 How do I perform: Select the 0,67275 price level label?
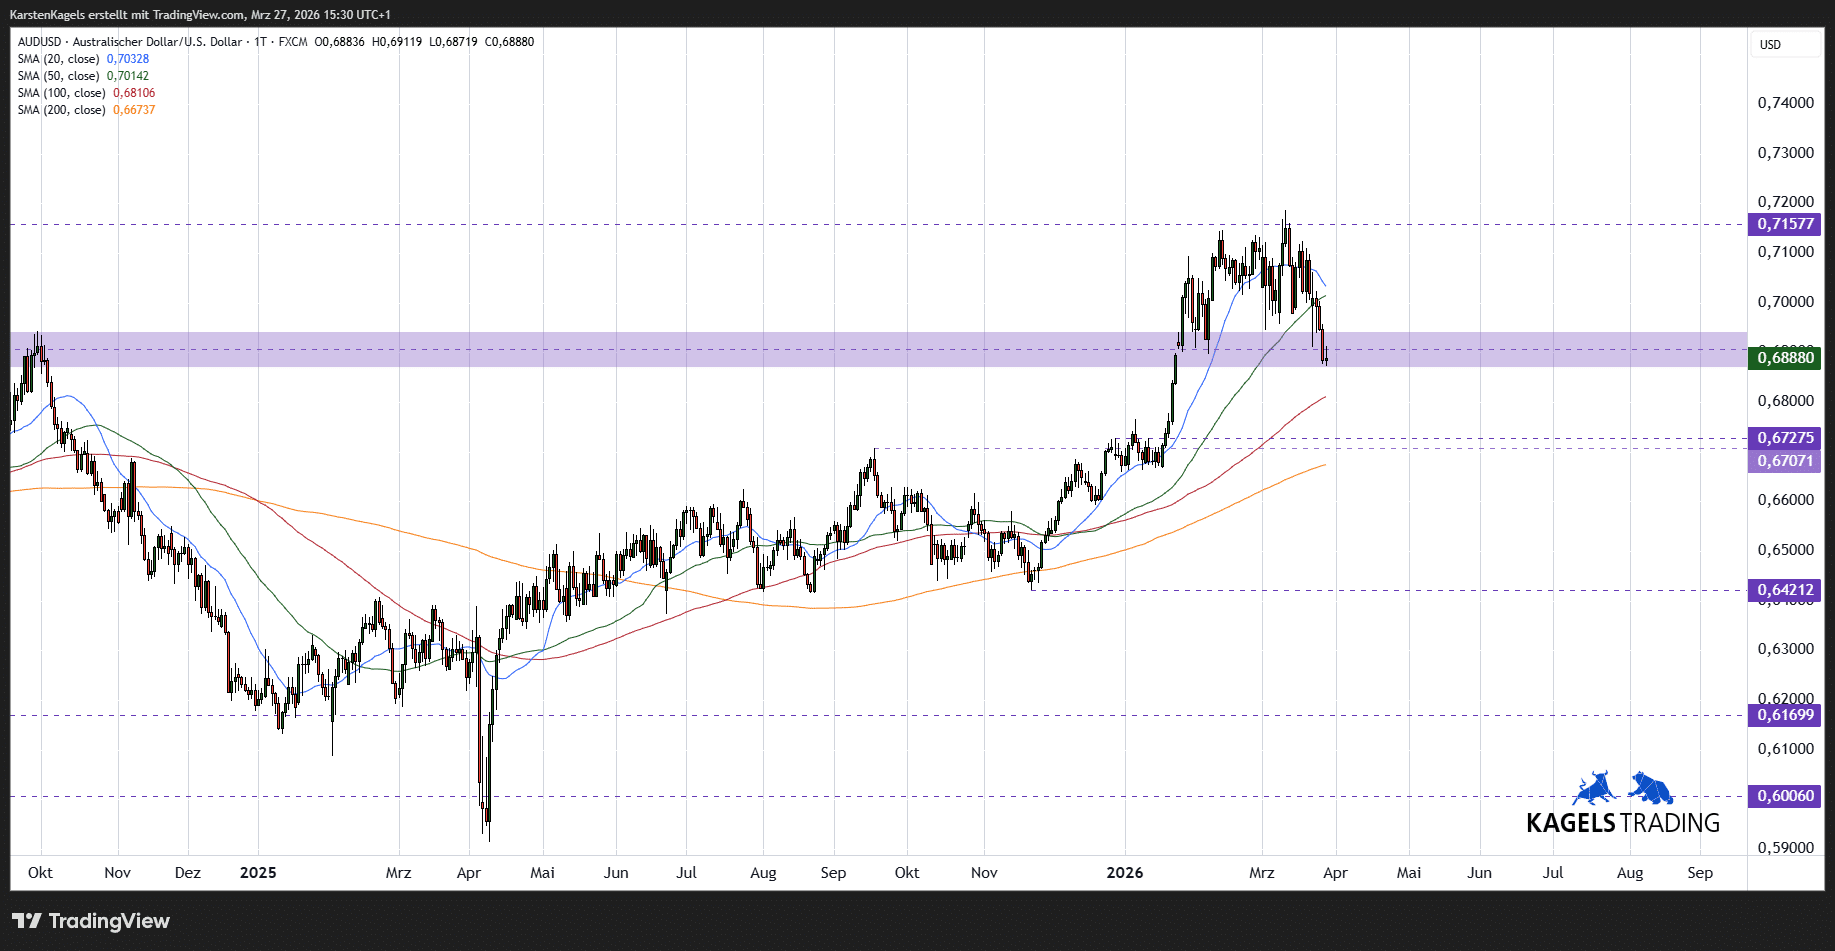pyautogui.click(x=1785, y=438)
